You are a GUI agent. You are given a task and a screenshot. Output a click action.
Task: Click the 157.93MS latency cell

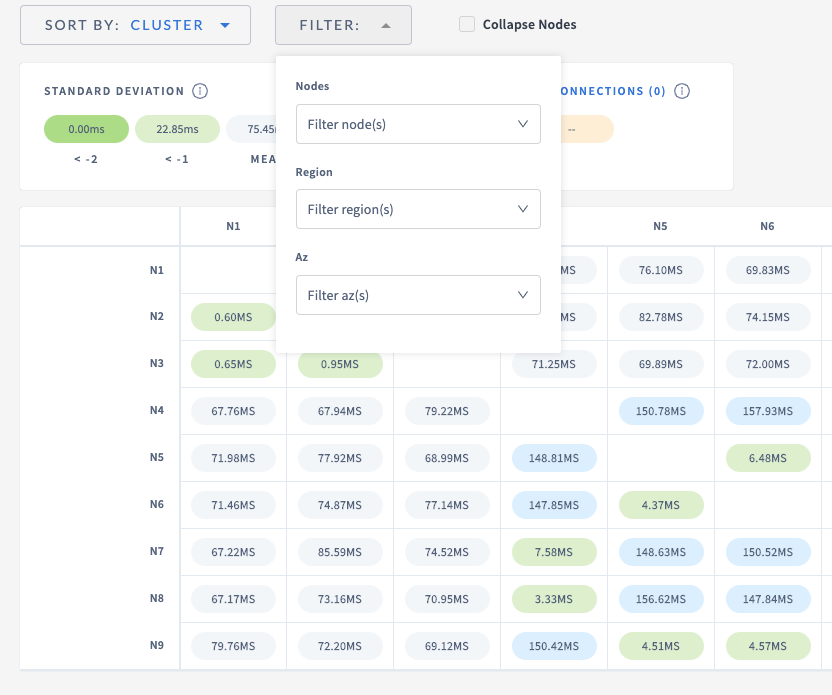tap(768, 411)
